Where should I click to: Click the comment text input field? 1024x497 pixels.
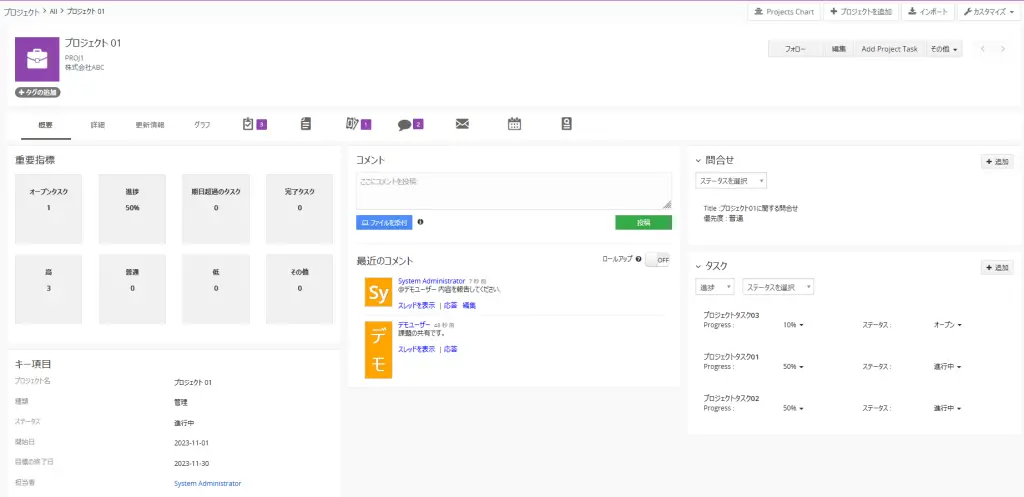(x=513, y=190)
